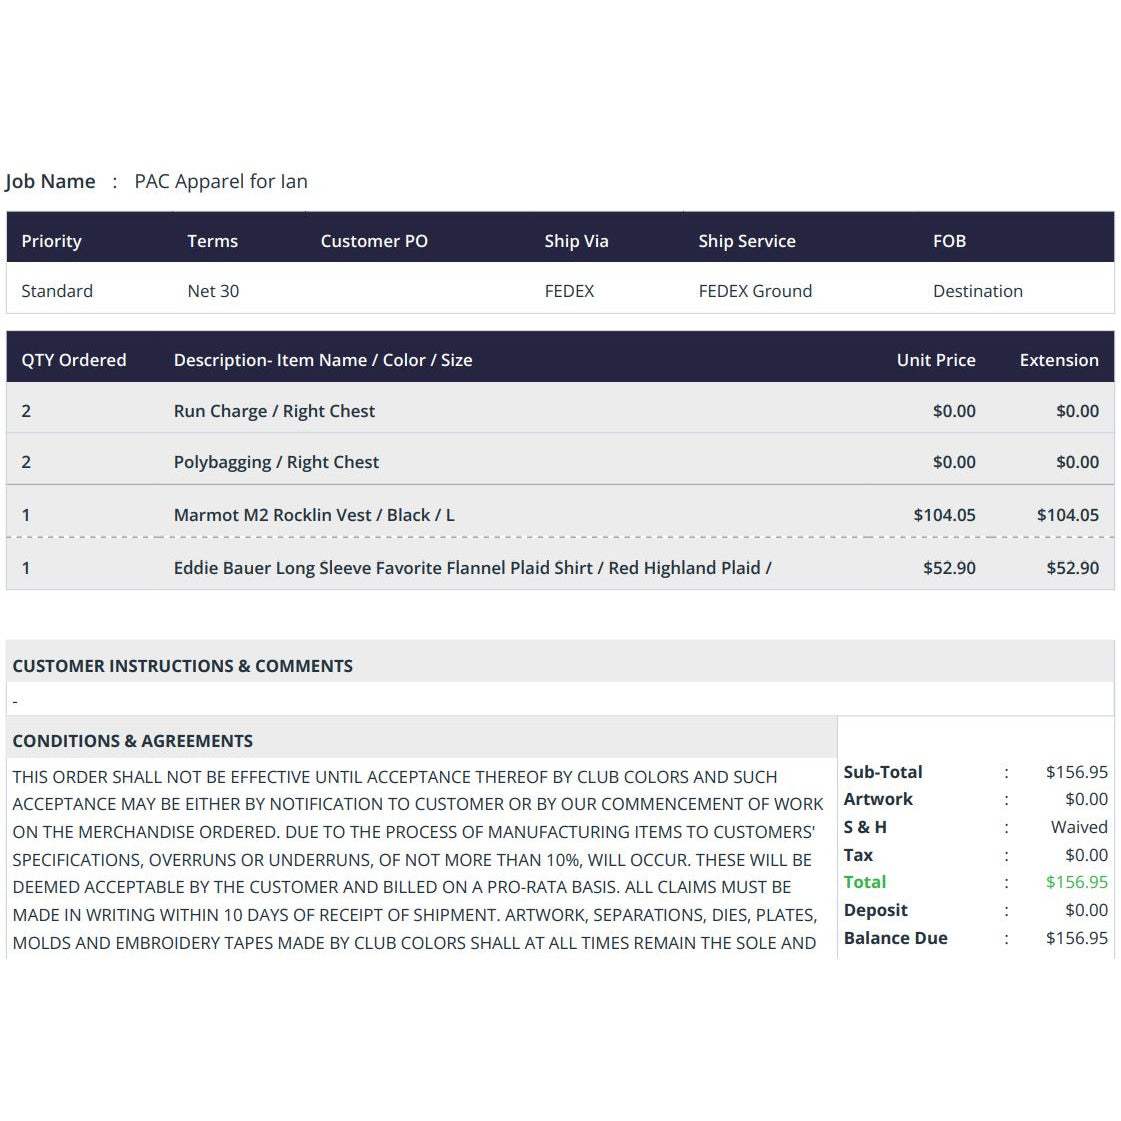Viewport: 1121px width, 1121px height.
Task: Select the Net 30 terms value
Action: pos(213,291)
